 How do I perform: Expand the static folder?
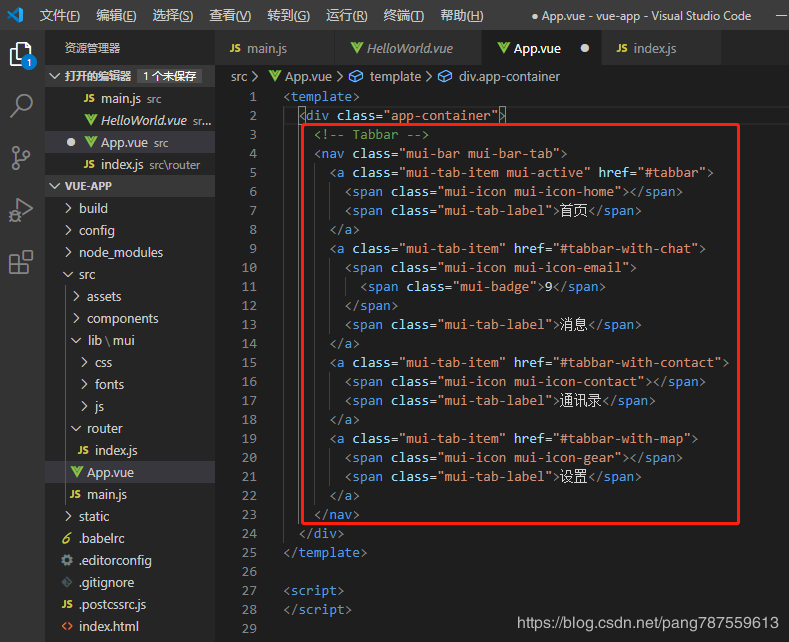[69, 516]
